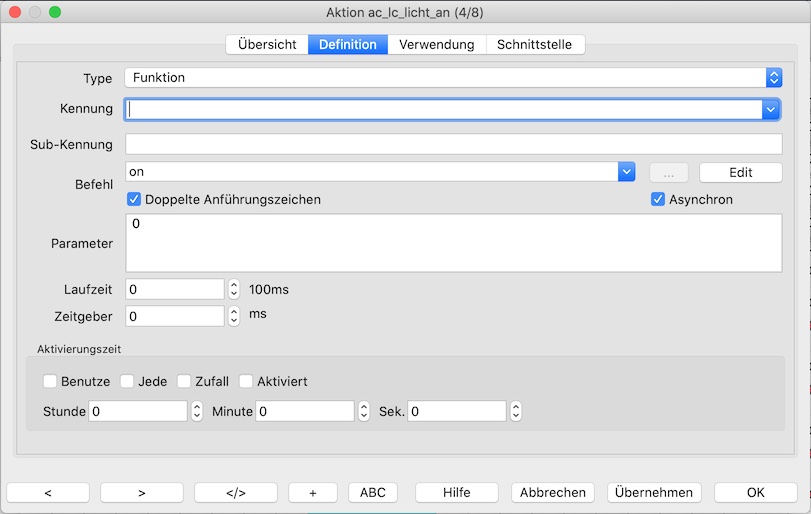
Task: Click the Parameter text area
Action: point(453,243)
